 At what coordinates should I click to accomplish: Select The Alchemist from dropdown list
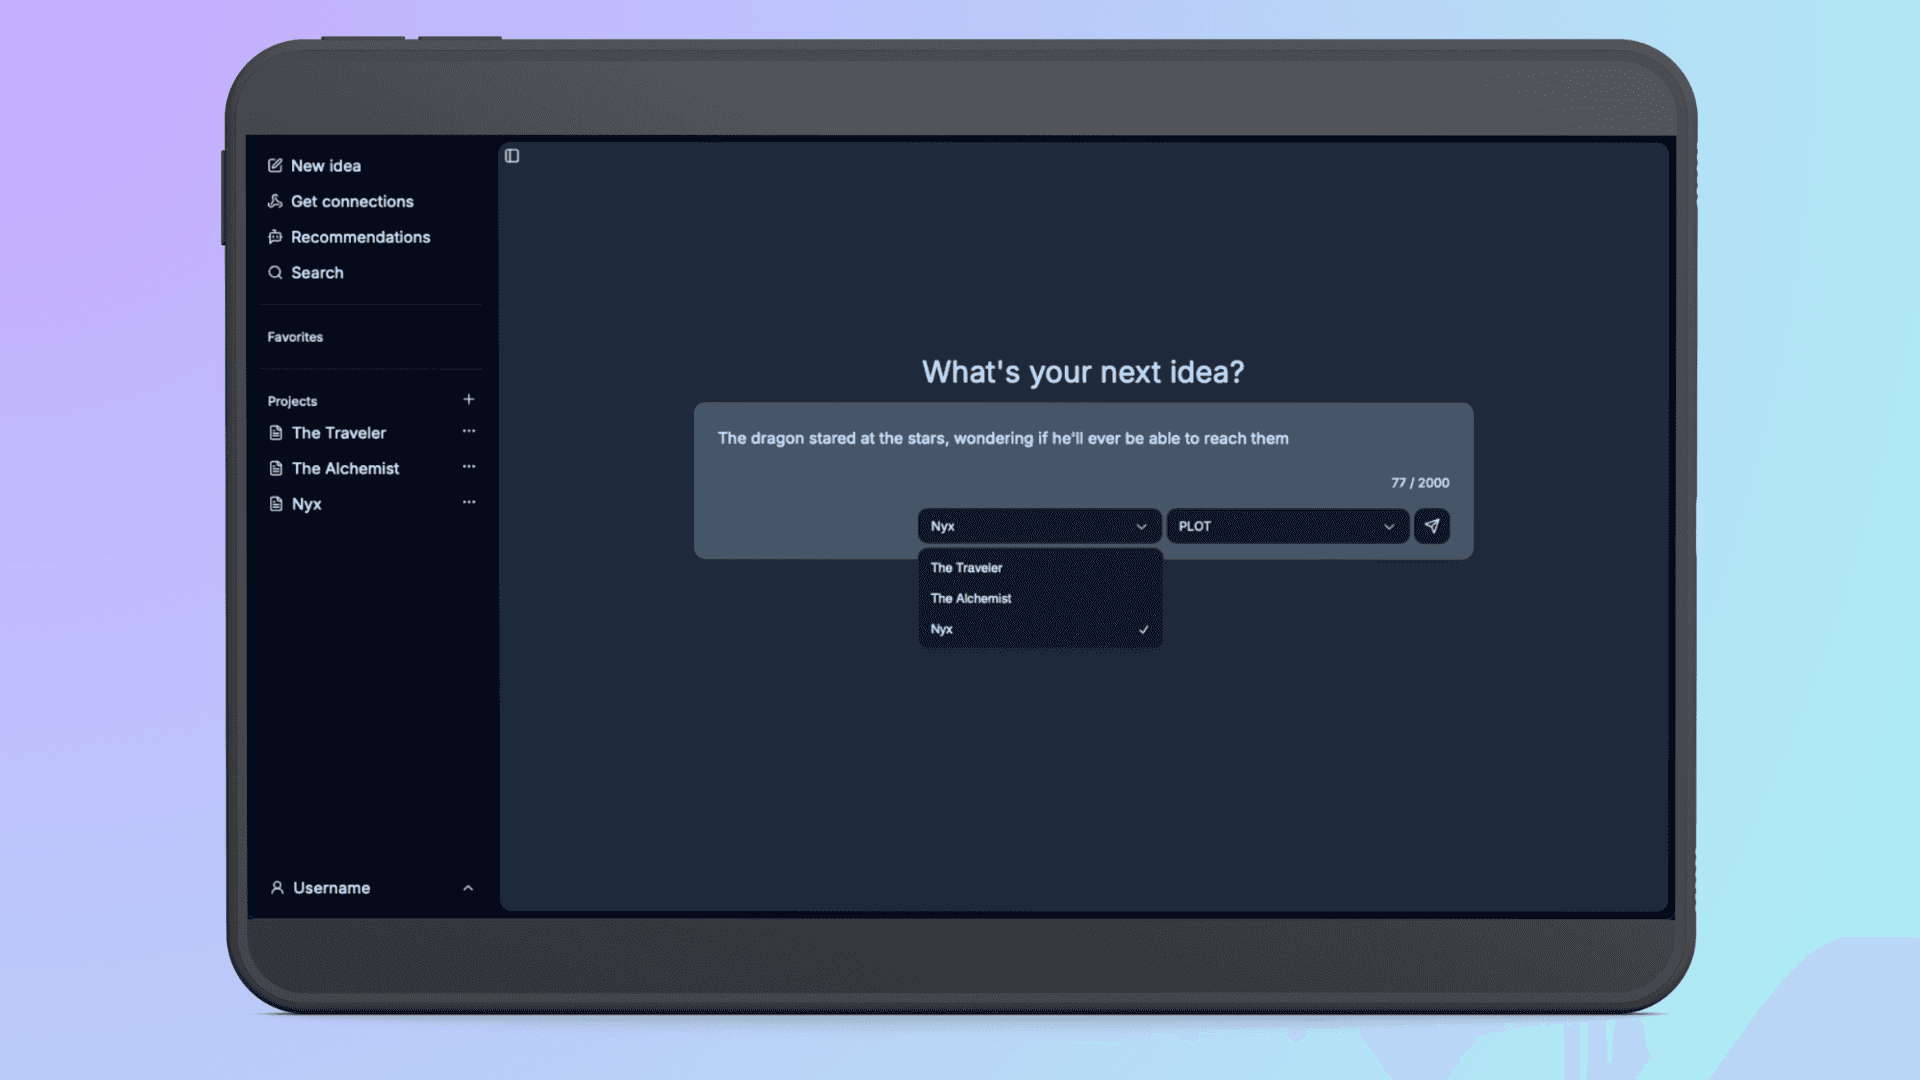[969, 597]
